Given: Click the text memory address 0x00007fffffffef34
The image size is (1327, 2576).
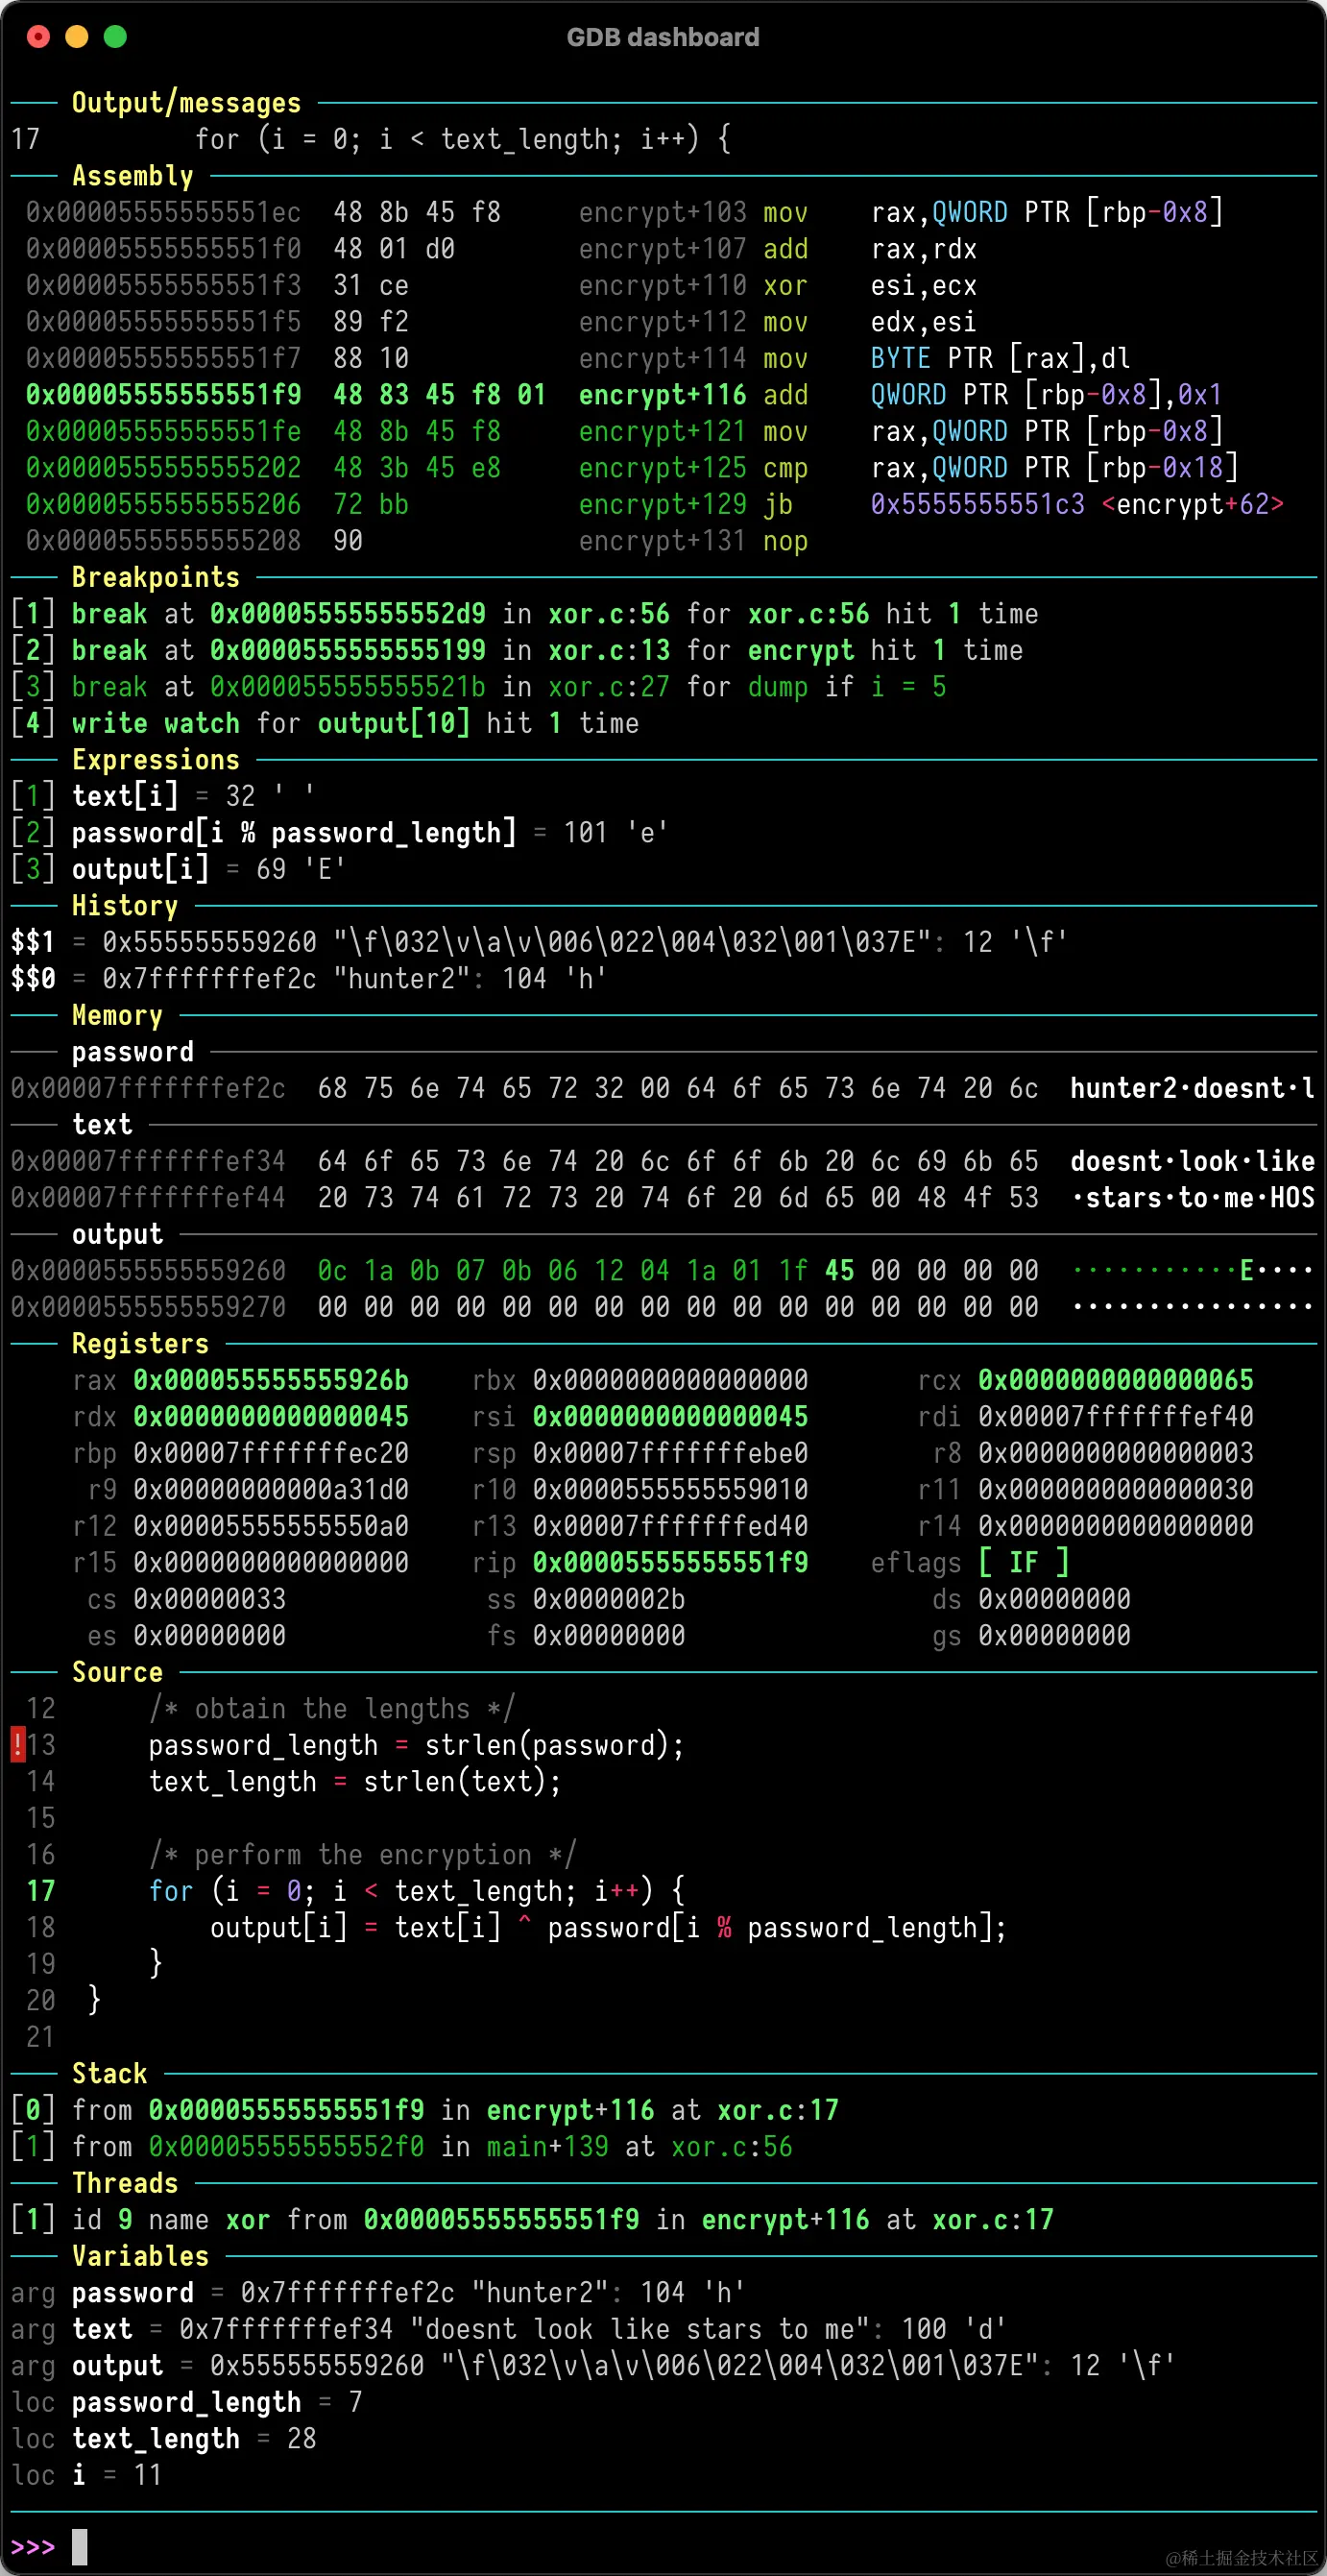Looking at the screenshot, I should (x=148, y=1161).
